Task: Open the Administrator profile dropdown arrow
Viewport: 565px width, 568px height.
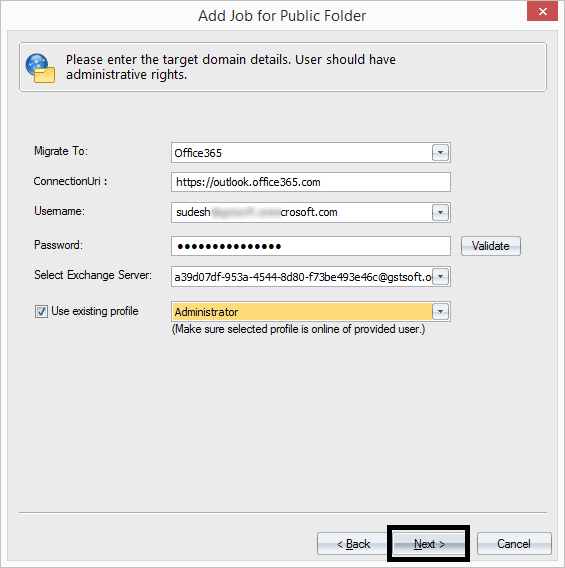Action: pyautogui.click(x=440, y=312)
